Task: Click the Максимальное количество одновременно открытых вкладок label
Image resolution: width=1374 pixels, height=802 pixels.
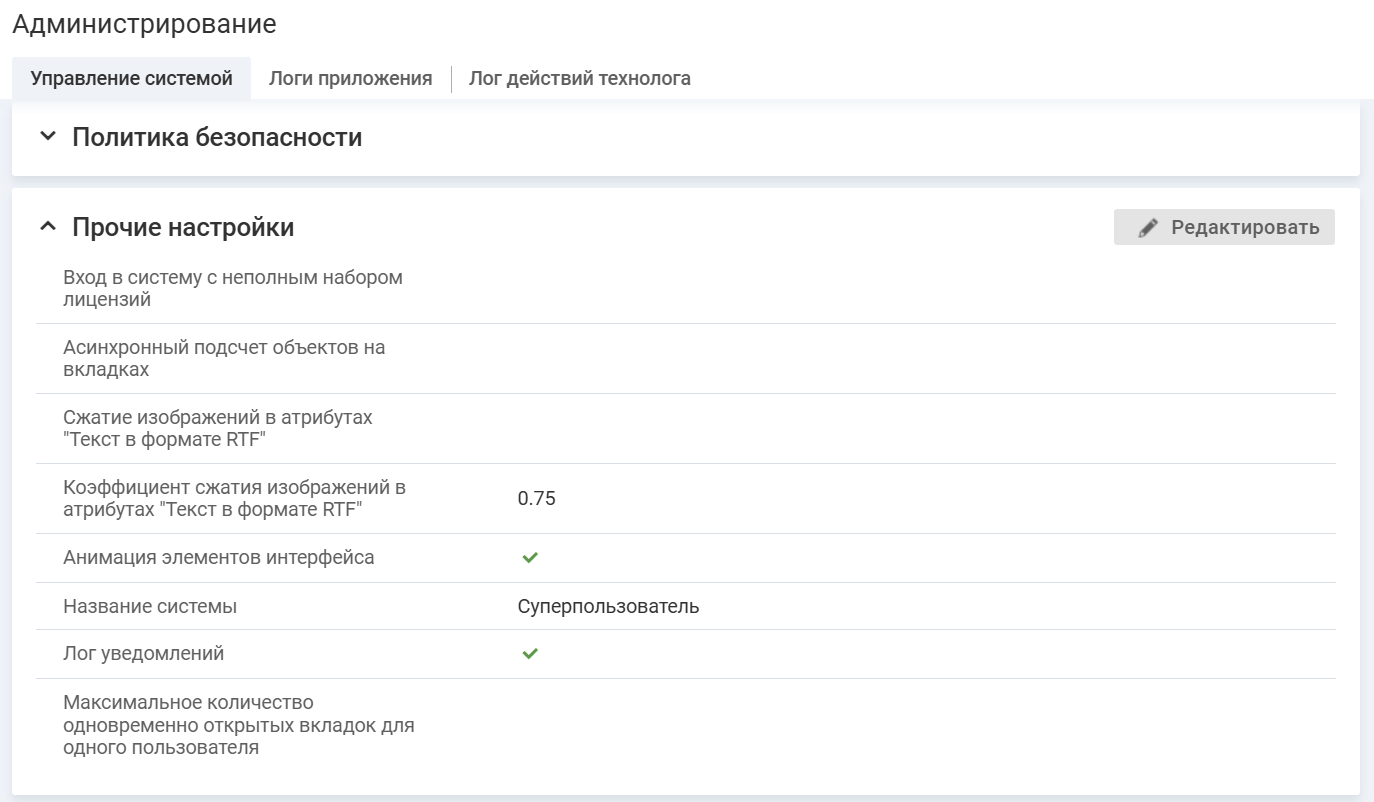Action: tap(238, 725)
